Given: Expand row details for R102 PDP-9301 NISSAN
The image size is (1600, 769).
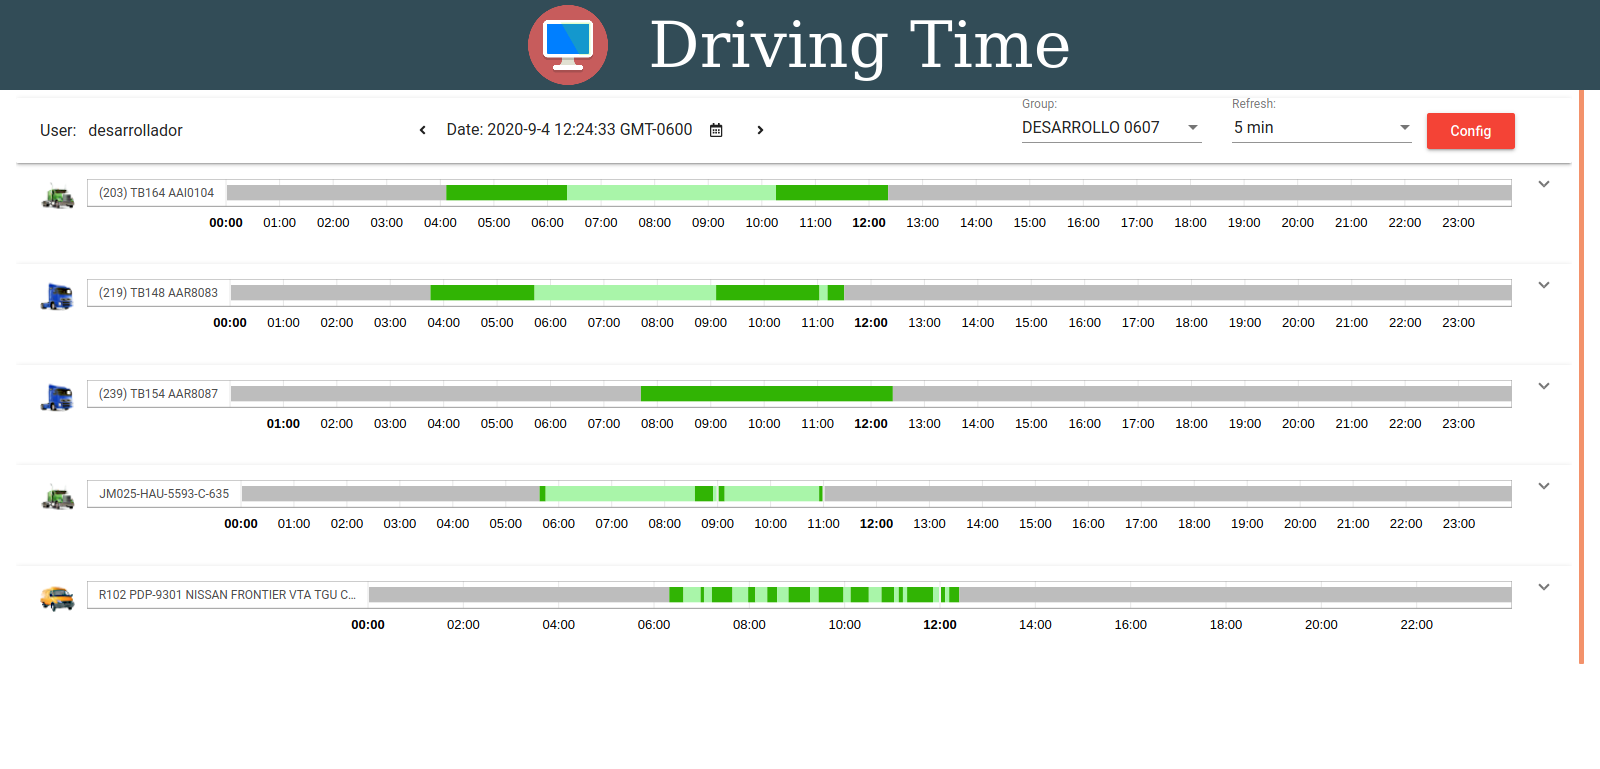Looking at the screenshot, I should tap(1544, 587).
